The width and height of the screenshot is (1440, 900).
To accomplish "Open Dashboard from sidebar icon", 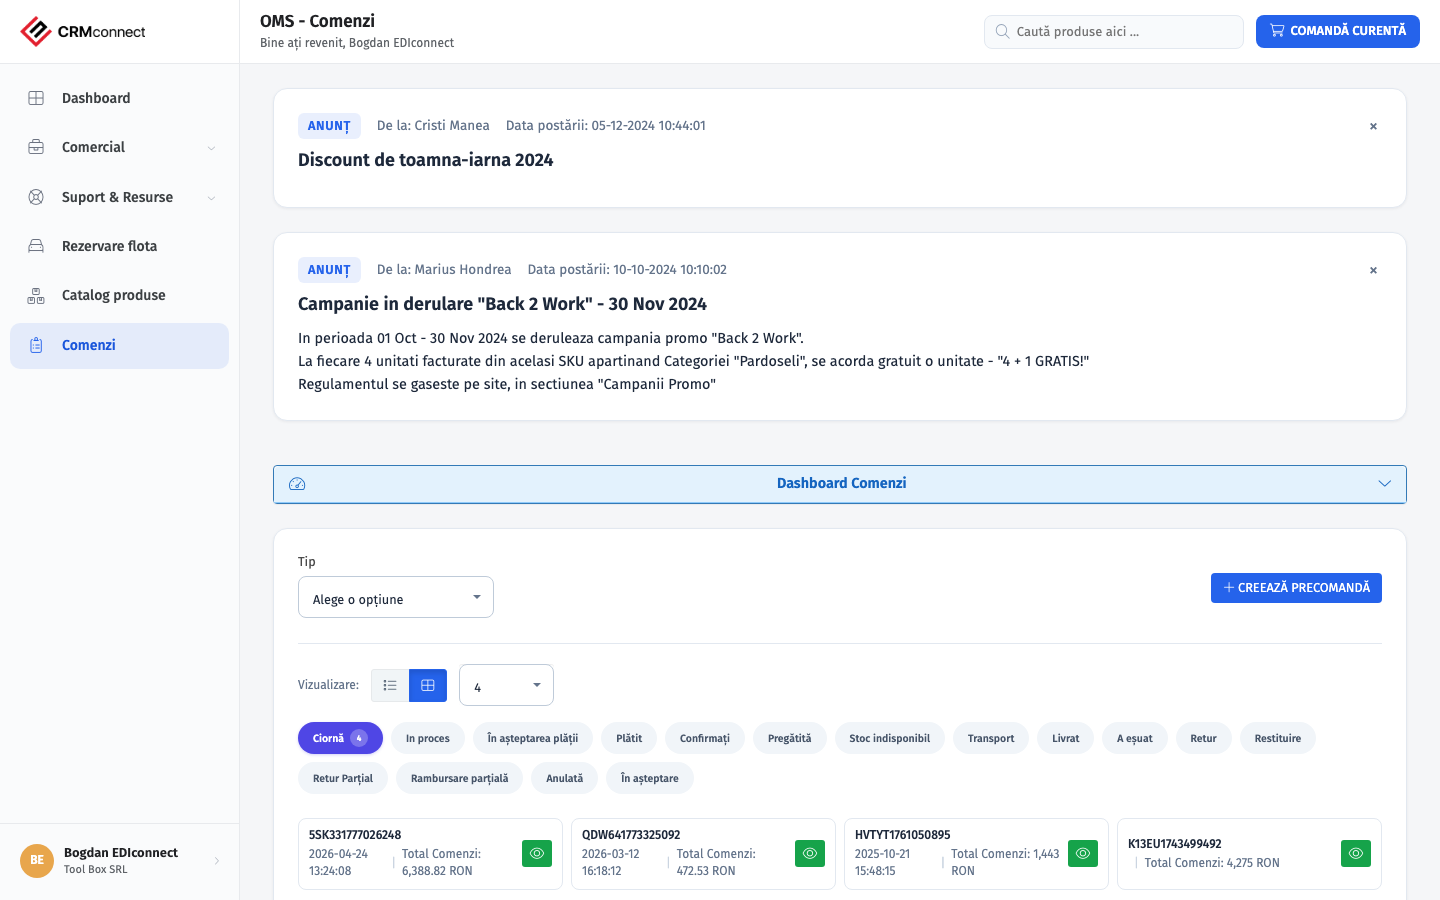I will 36,98.
